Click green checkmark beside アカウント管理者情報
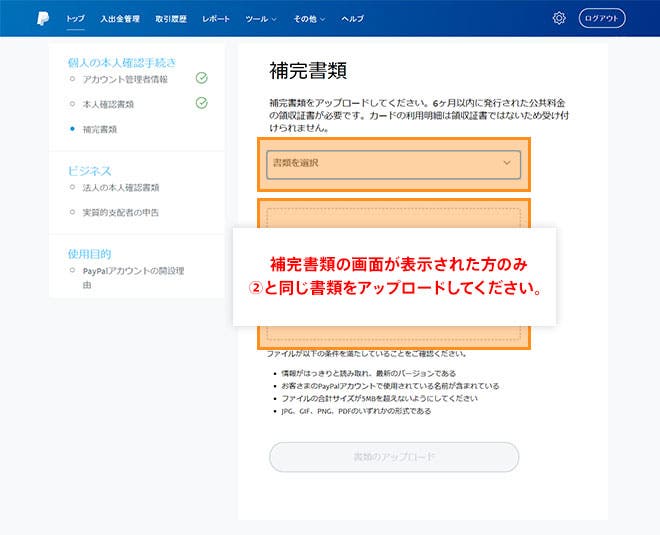This screenshot has width=660, height=535. [x=201, y=78]
